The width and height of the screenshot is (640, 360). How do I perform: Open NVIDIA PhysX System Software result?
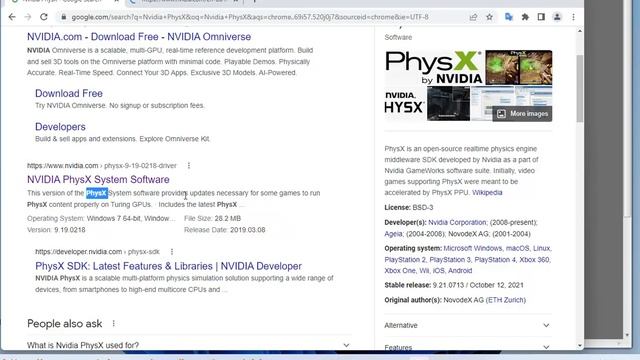click(x=98, y=180)
